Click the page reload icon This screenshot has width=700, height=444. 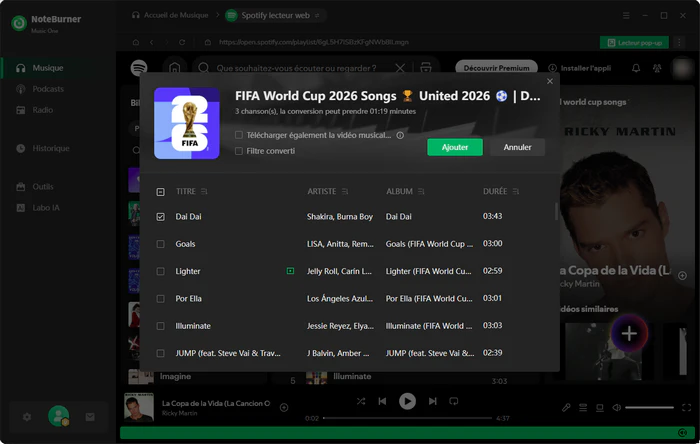pyautogui.click(x=182, y=42)
